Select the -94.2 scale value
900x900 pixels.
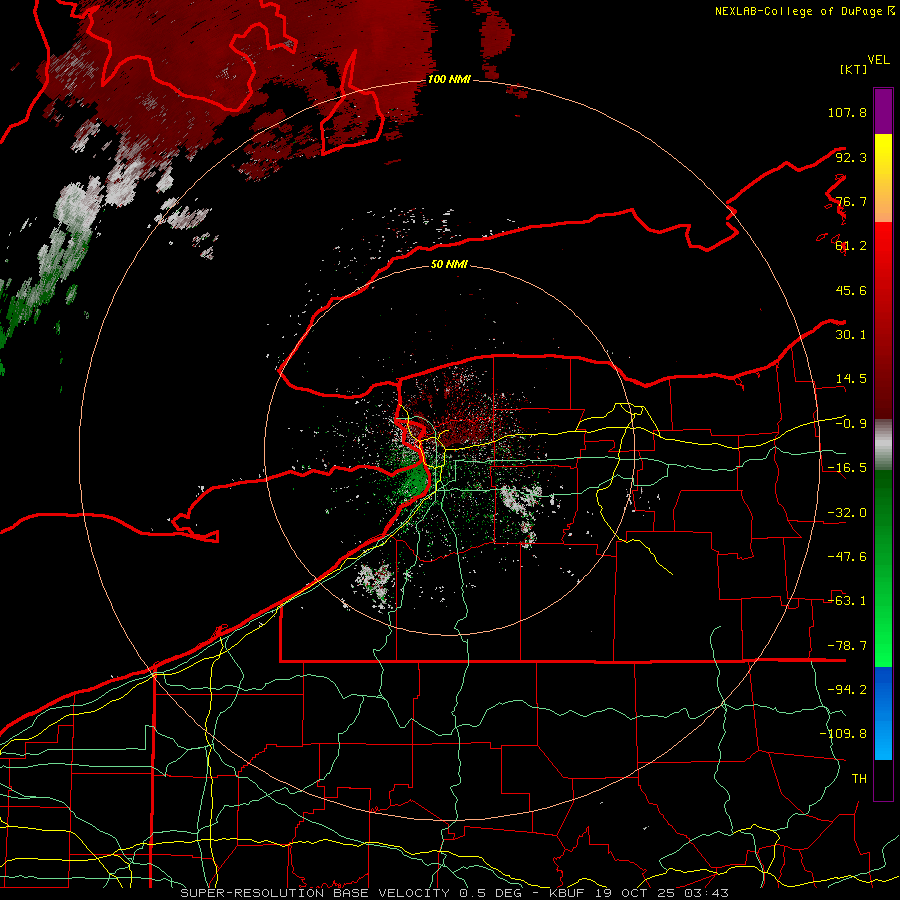click(847, 689)
